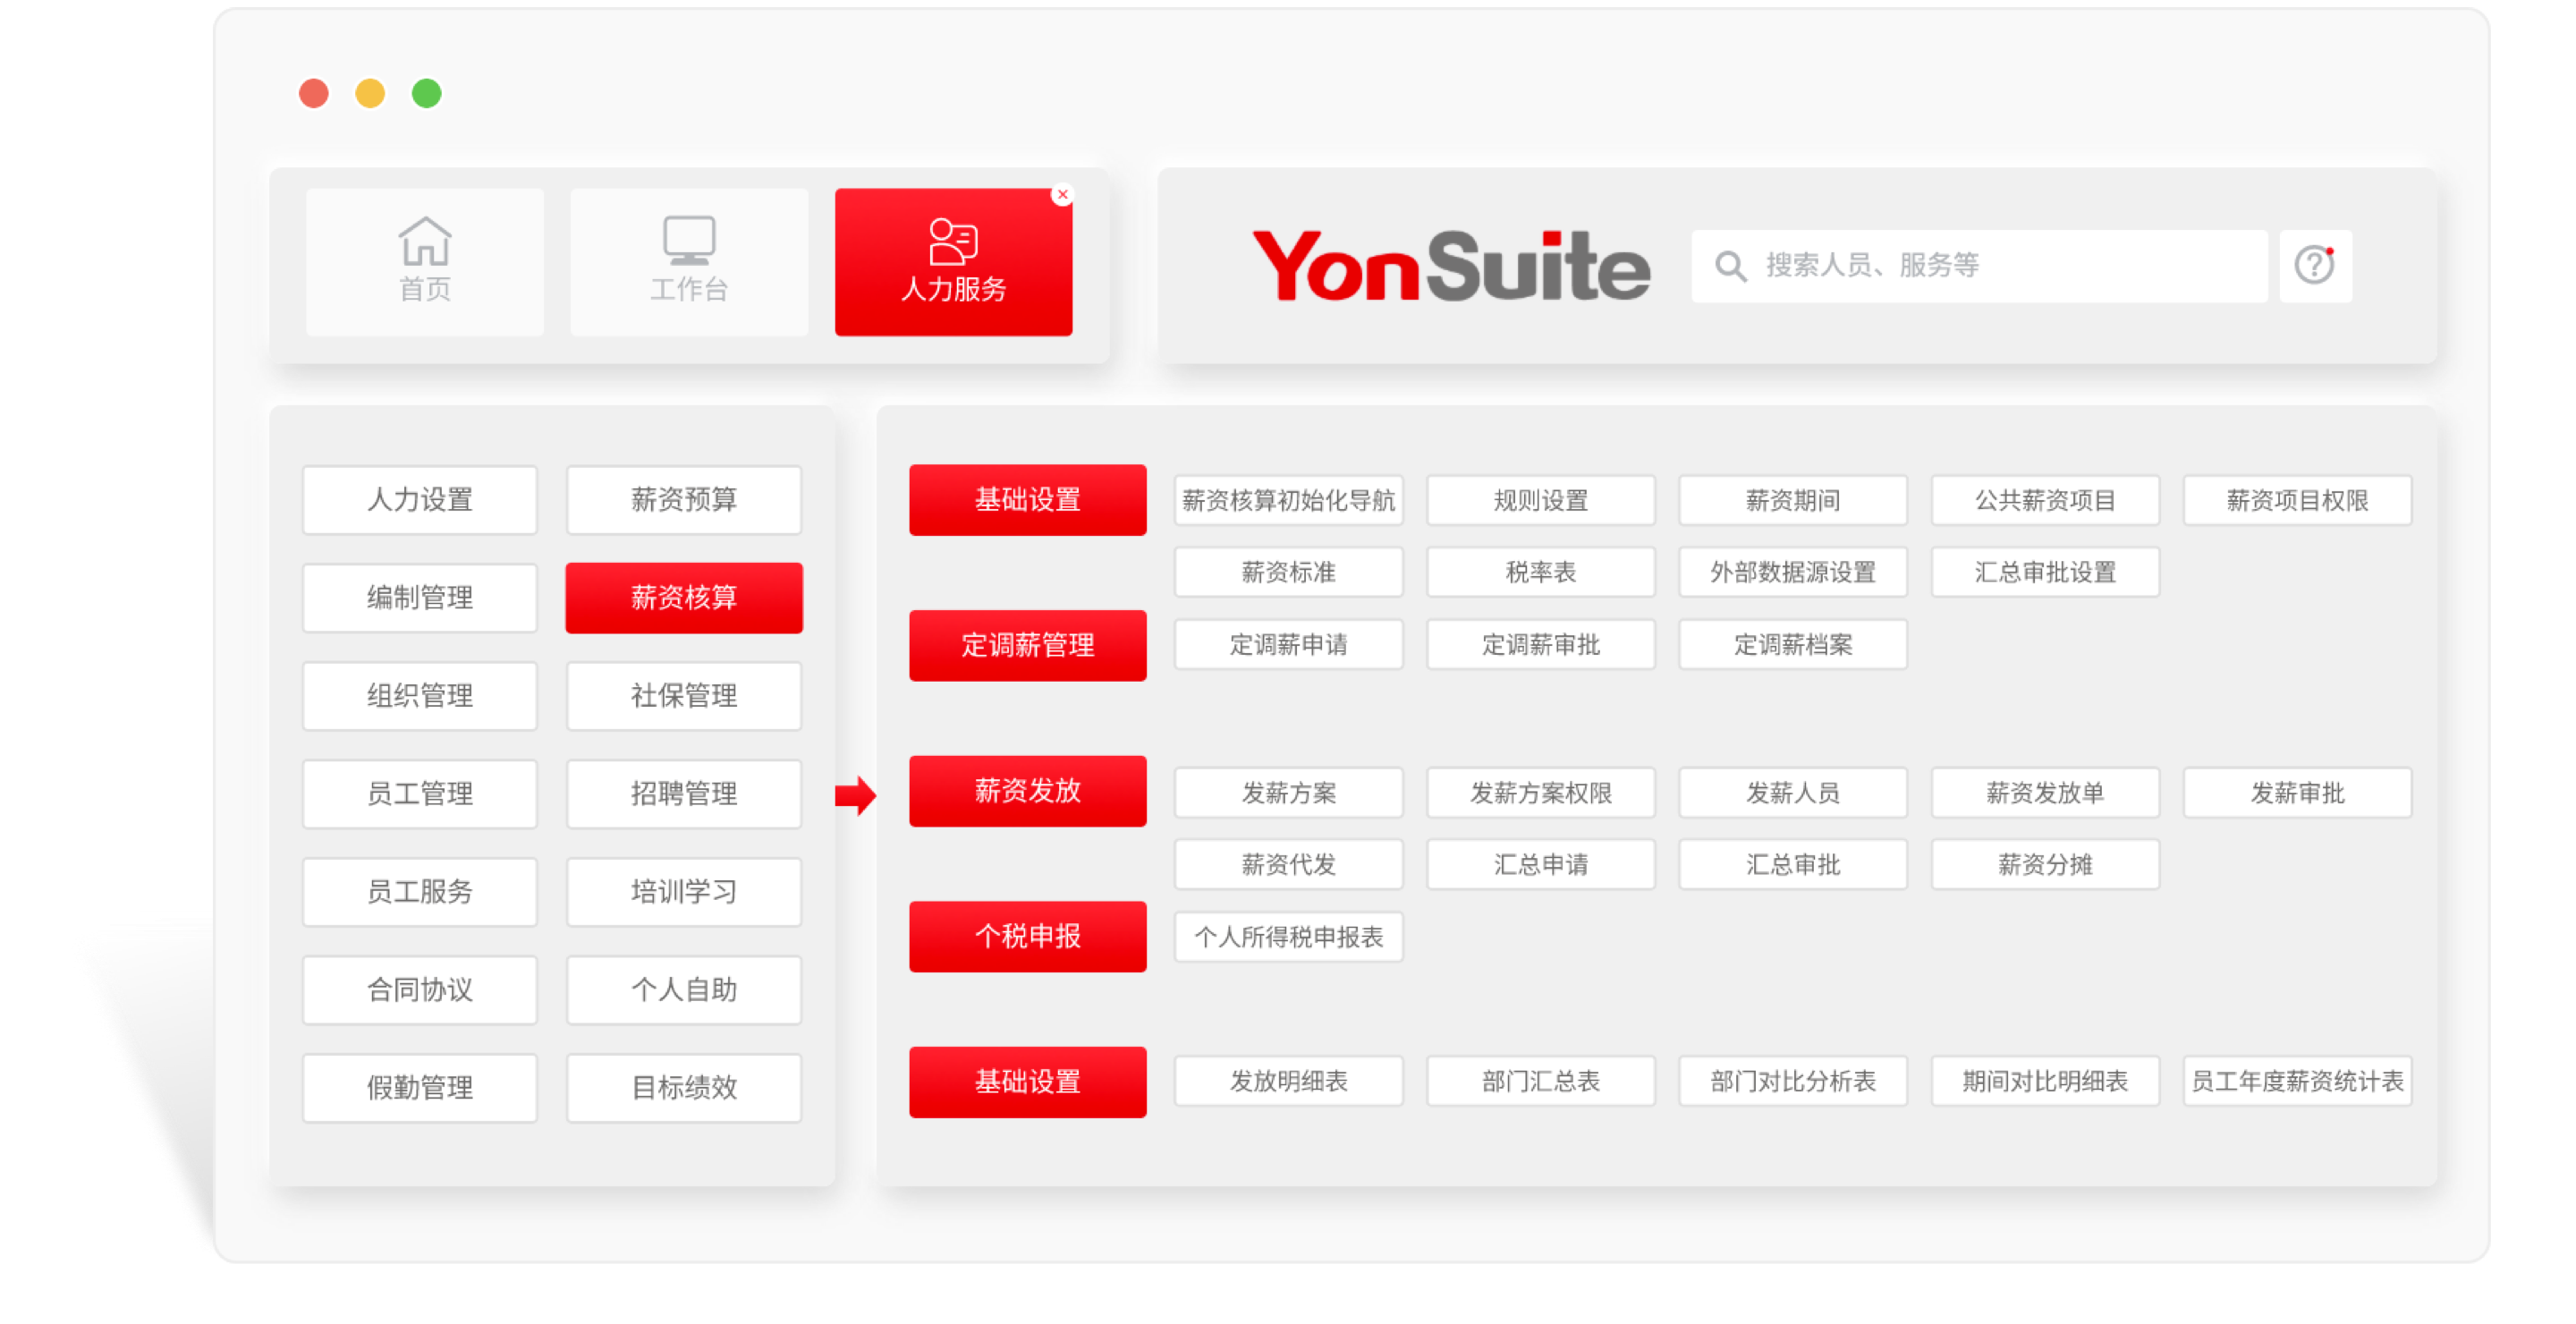The width and height of the screenshot is (2576, 1324).
Task: Click the 发薪方案权限 button
Action: (x=1540, y=793)
